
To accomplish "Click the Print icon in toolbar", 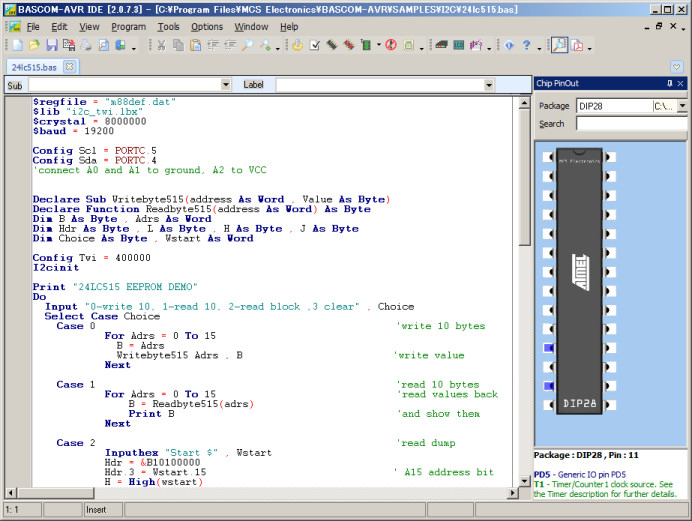I will click(86, 45).
